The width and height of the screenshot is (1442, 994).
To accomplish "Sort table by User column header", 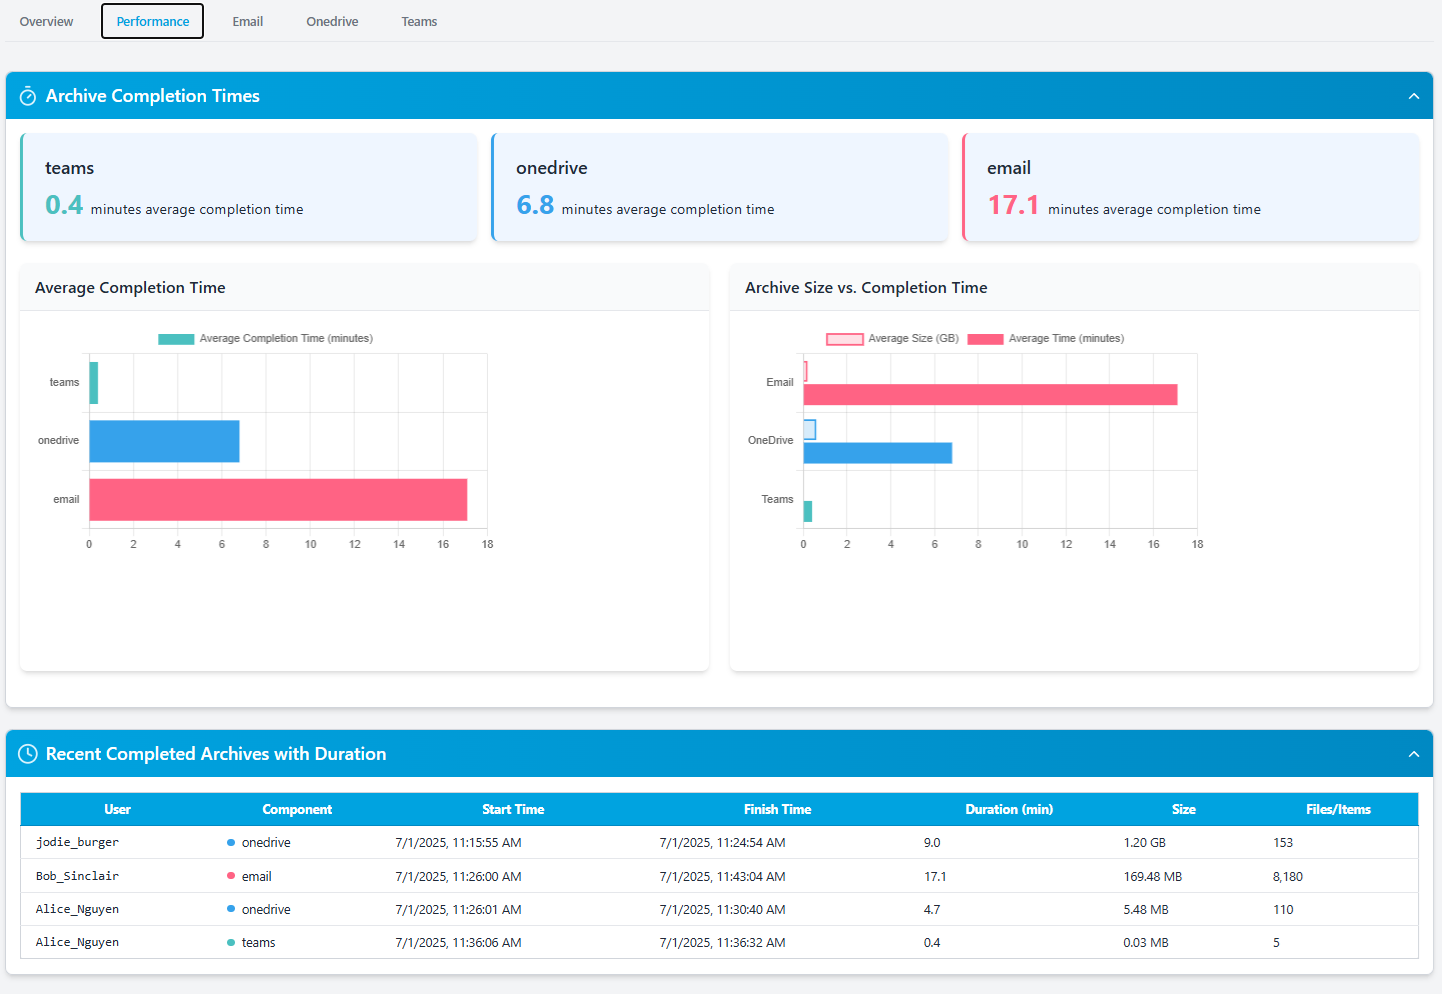I will tap(117, 809).
